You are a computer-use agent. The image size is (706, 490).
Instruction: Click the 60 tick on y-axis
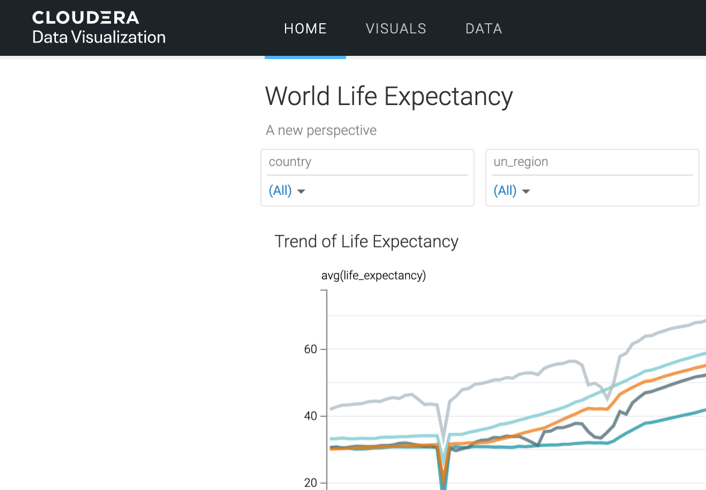310,350
